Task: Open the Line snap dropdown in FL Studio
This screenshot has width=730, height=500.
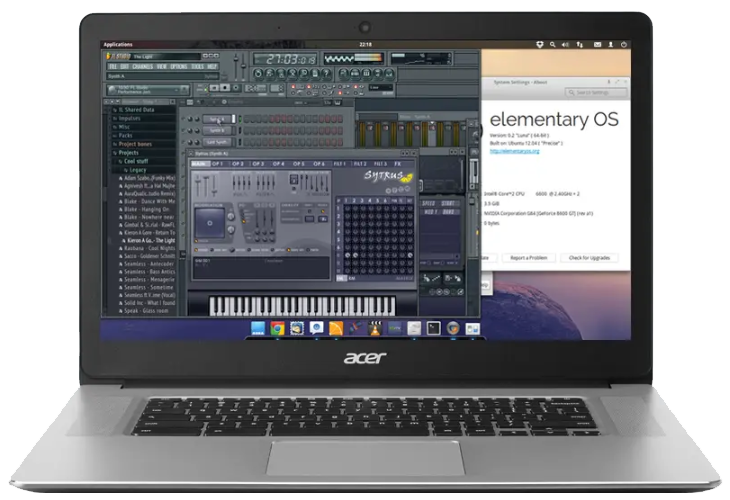Action: [381, 87]
